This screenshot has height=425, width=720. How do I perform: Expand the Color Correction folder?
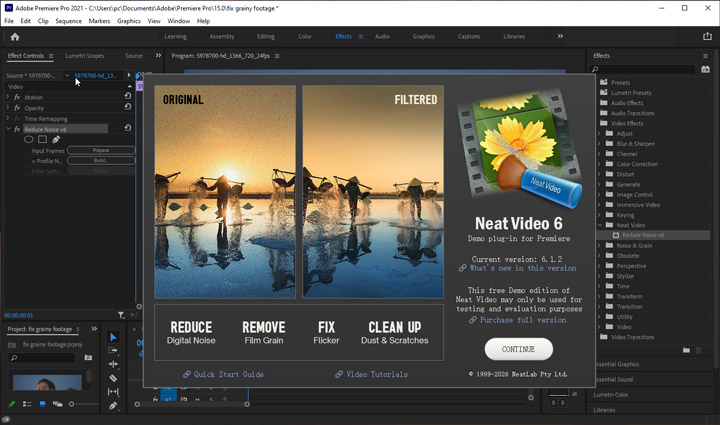click(599, 164)
